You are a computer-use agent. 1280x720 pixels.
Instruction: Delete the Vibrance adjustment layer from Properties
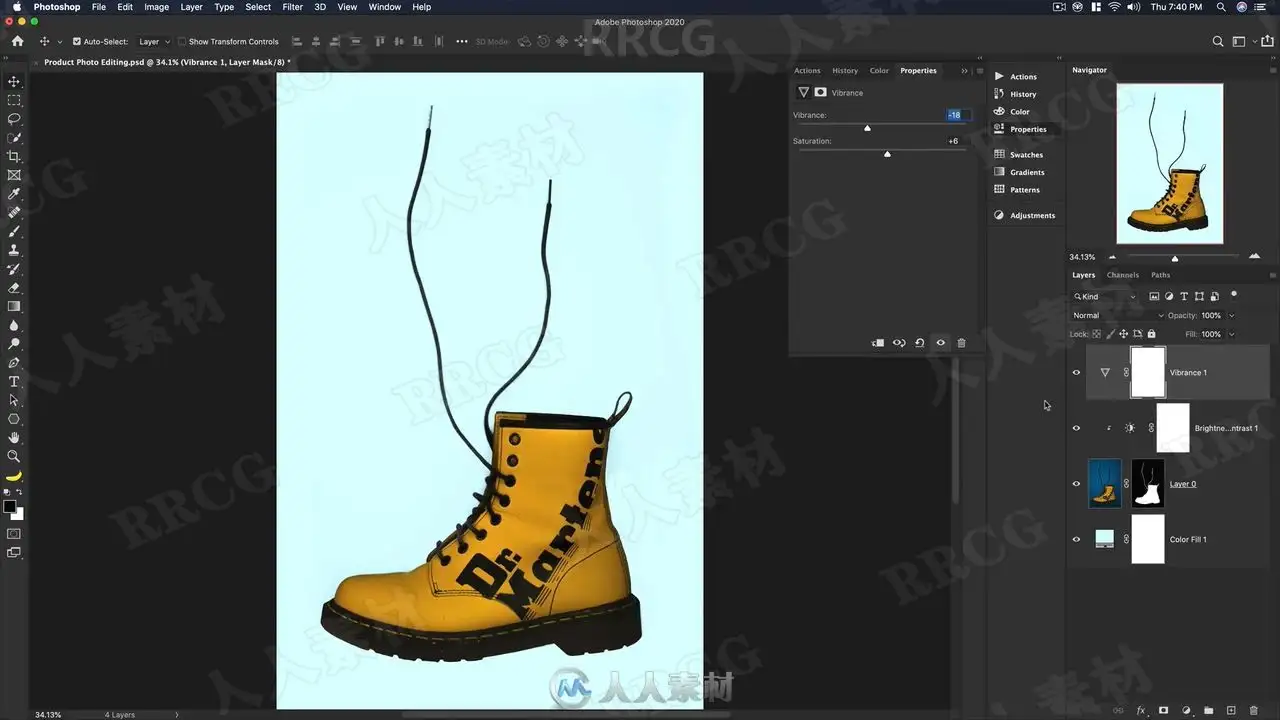[962, 343]
